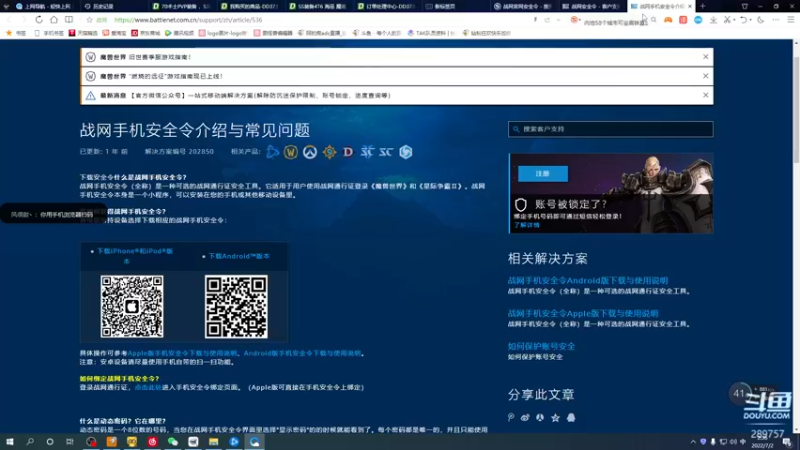Open File Explorer from the taskbar
The width and height of the screenshot is (800, 450).
(213, 441)
